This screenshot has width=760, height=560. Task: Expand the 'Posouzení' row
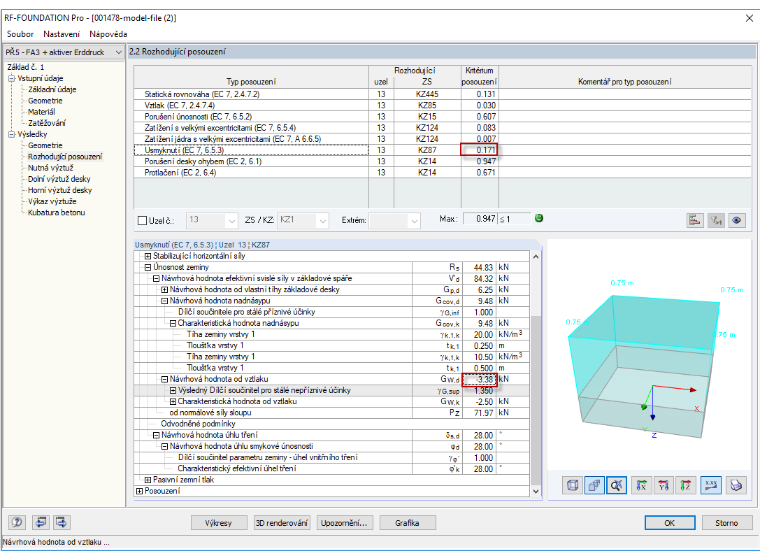pos(140,491)
